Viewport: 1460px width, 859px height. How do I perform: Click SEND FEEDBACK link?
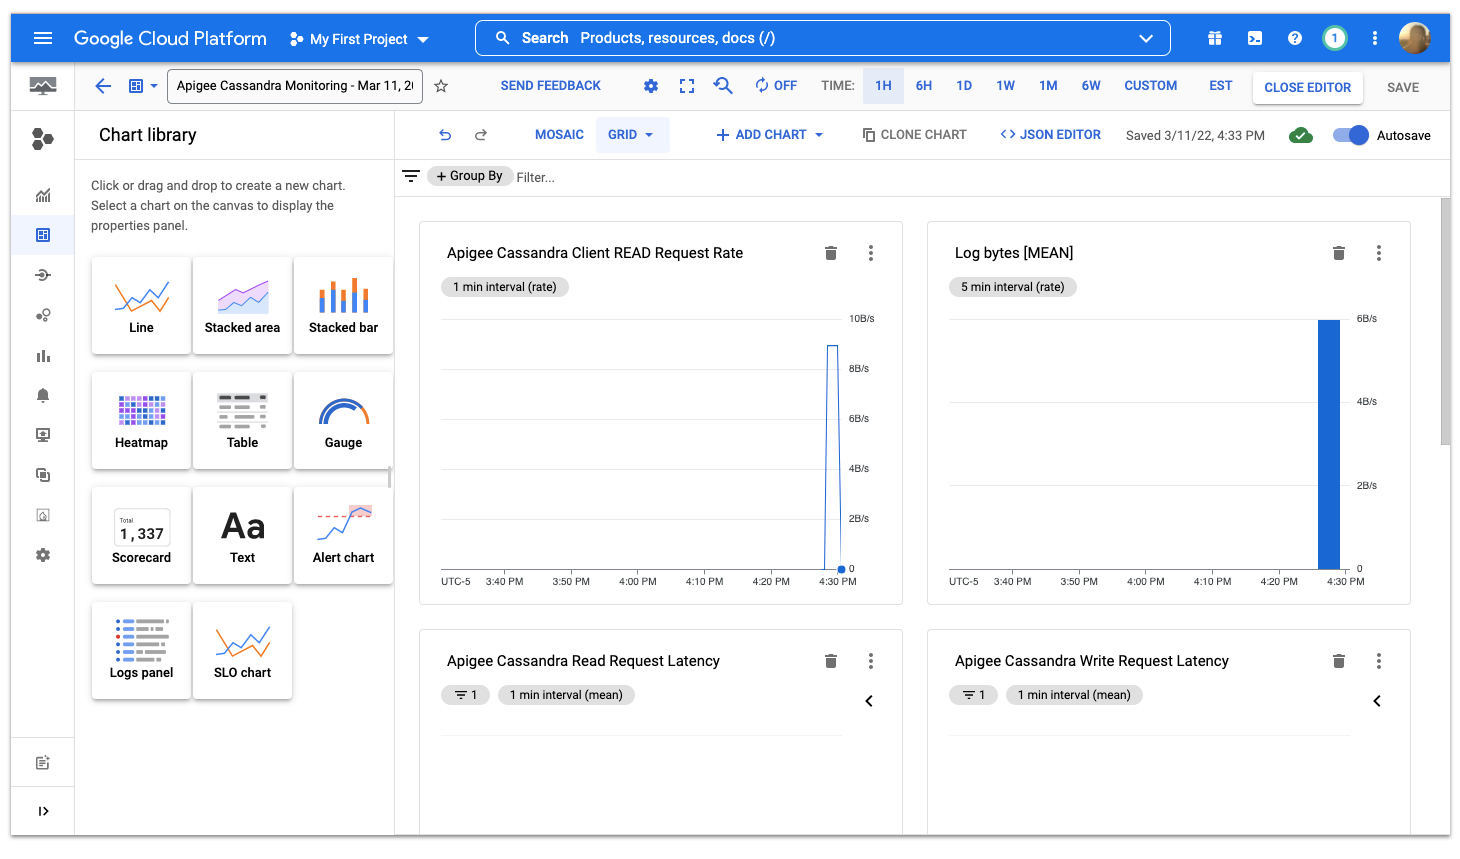pyautogui.click(x=550, y=86)
